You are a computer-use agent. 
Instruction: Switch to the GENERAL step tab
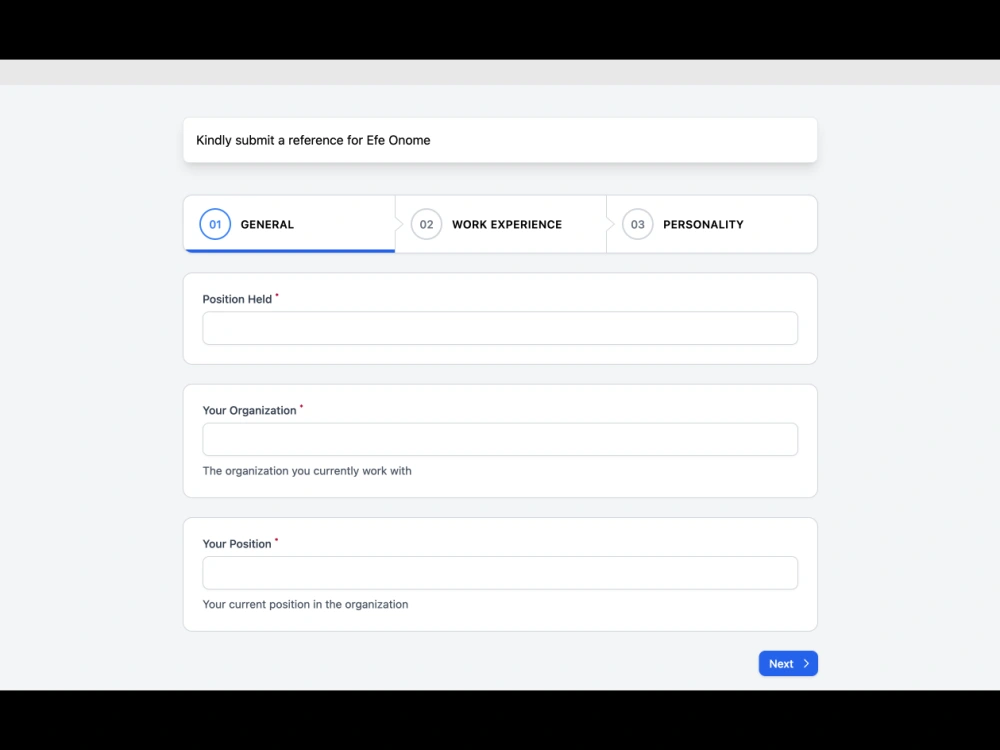[x=267, y=224]
